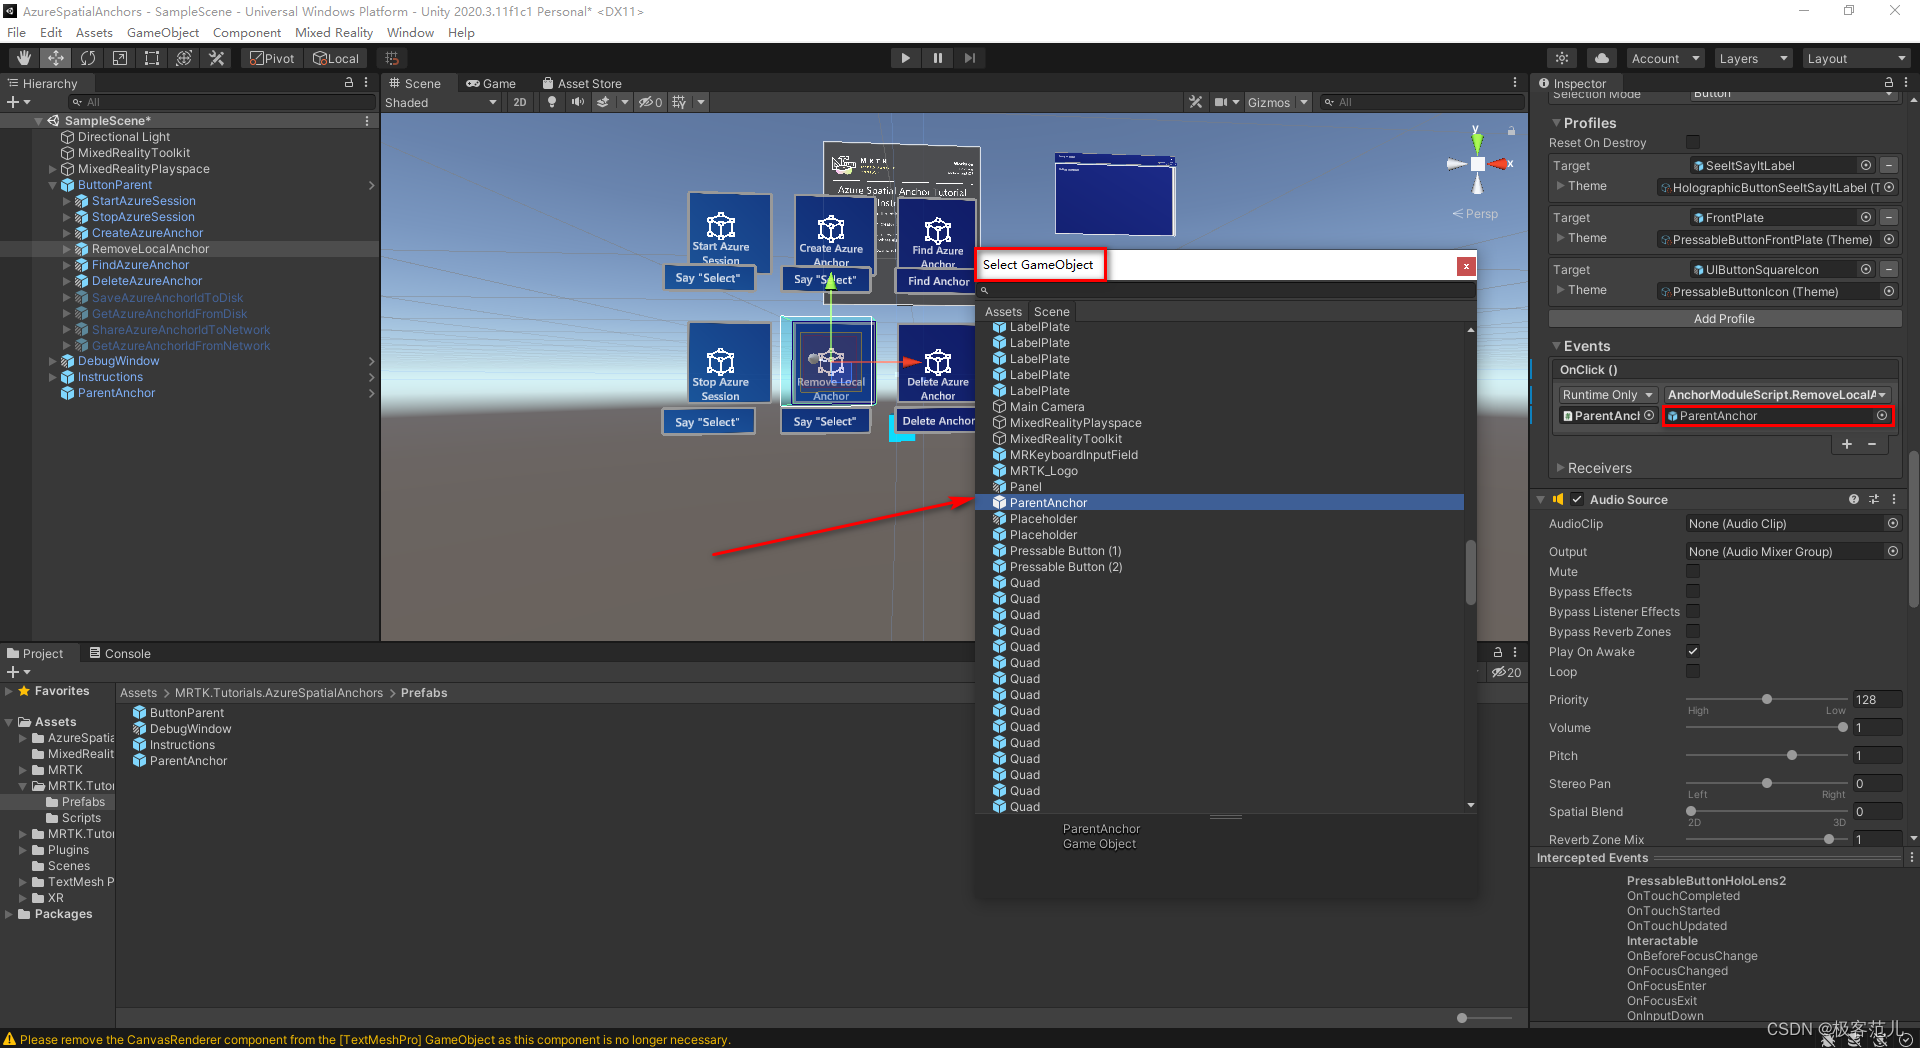Lock the Hierarchy panel

(349, 83)
